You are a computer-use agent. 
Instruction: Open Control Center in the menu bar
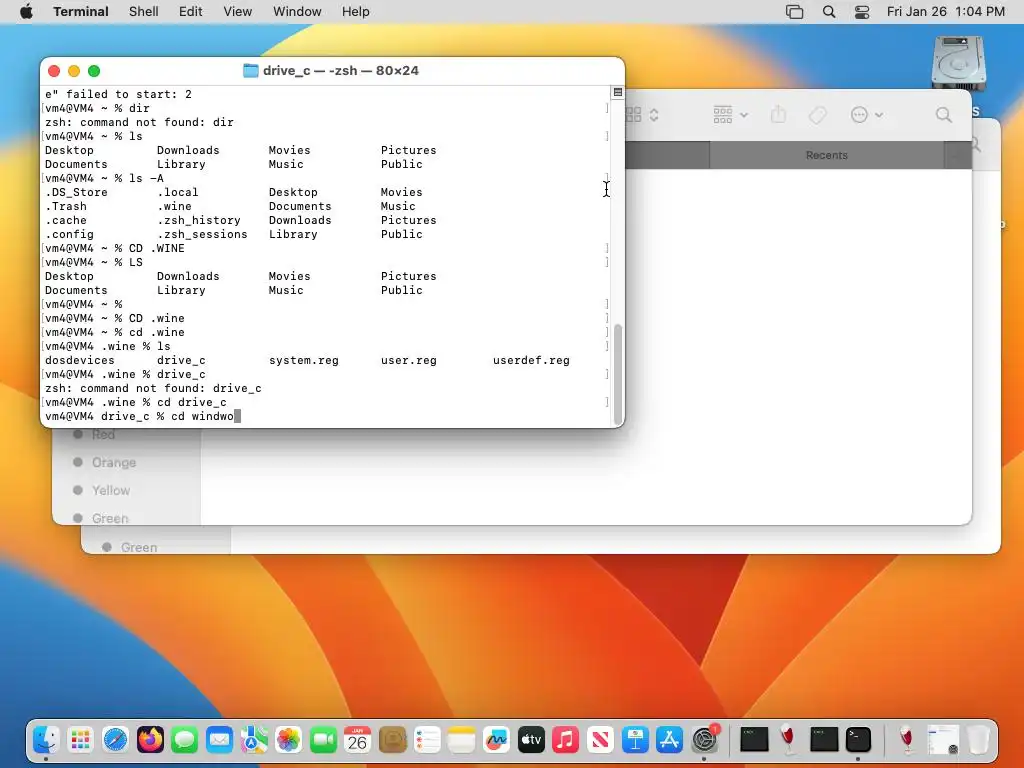click(x=862, y=12)
